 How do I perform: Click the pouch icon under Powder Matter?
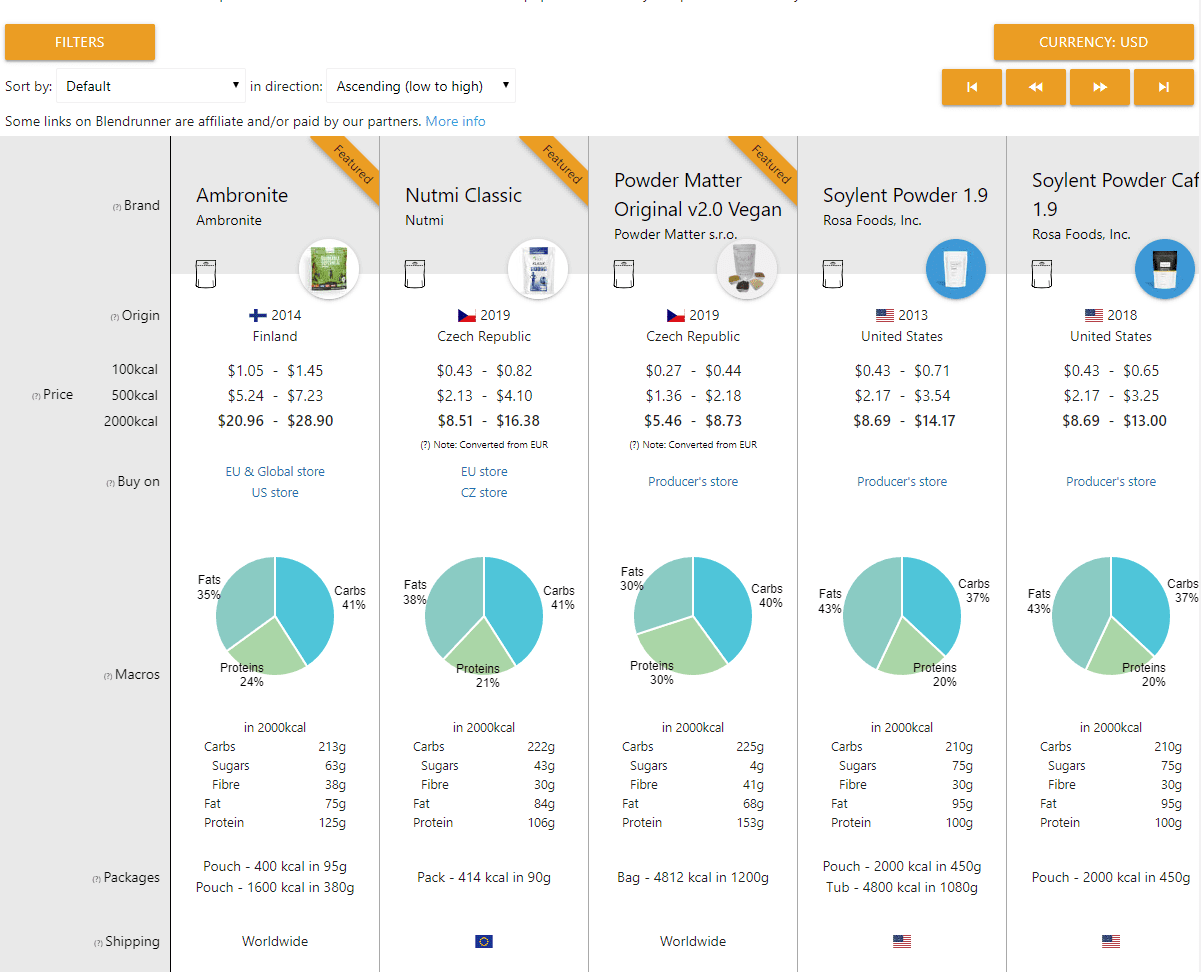pyautogui.click(x=623, y=273)
